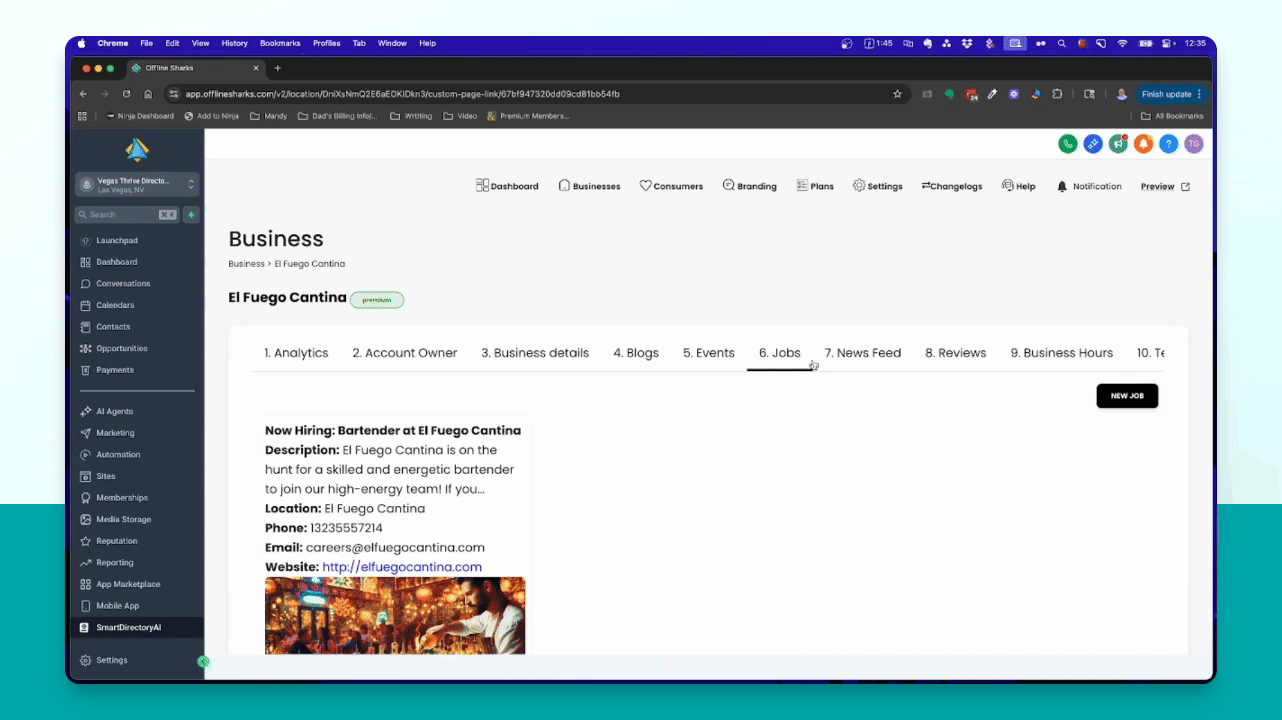Switch to the 1. Analytics tab
1282x720 pixels.
tap(296, 353)
